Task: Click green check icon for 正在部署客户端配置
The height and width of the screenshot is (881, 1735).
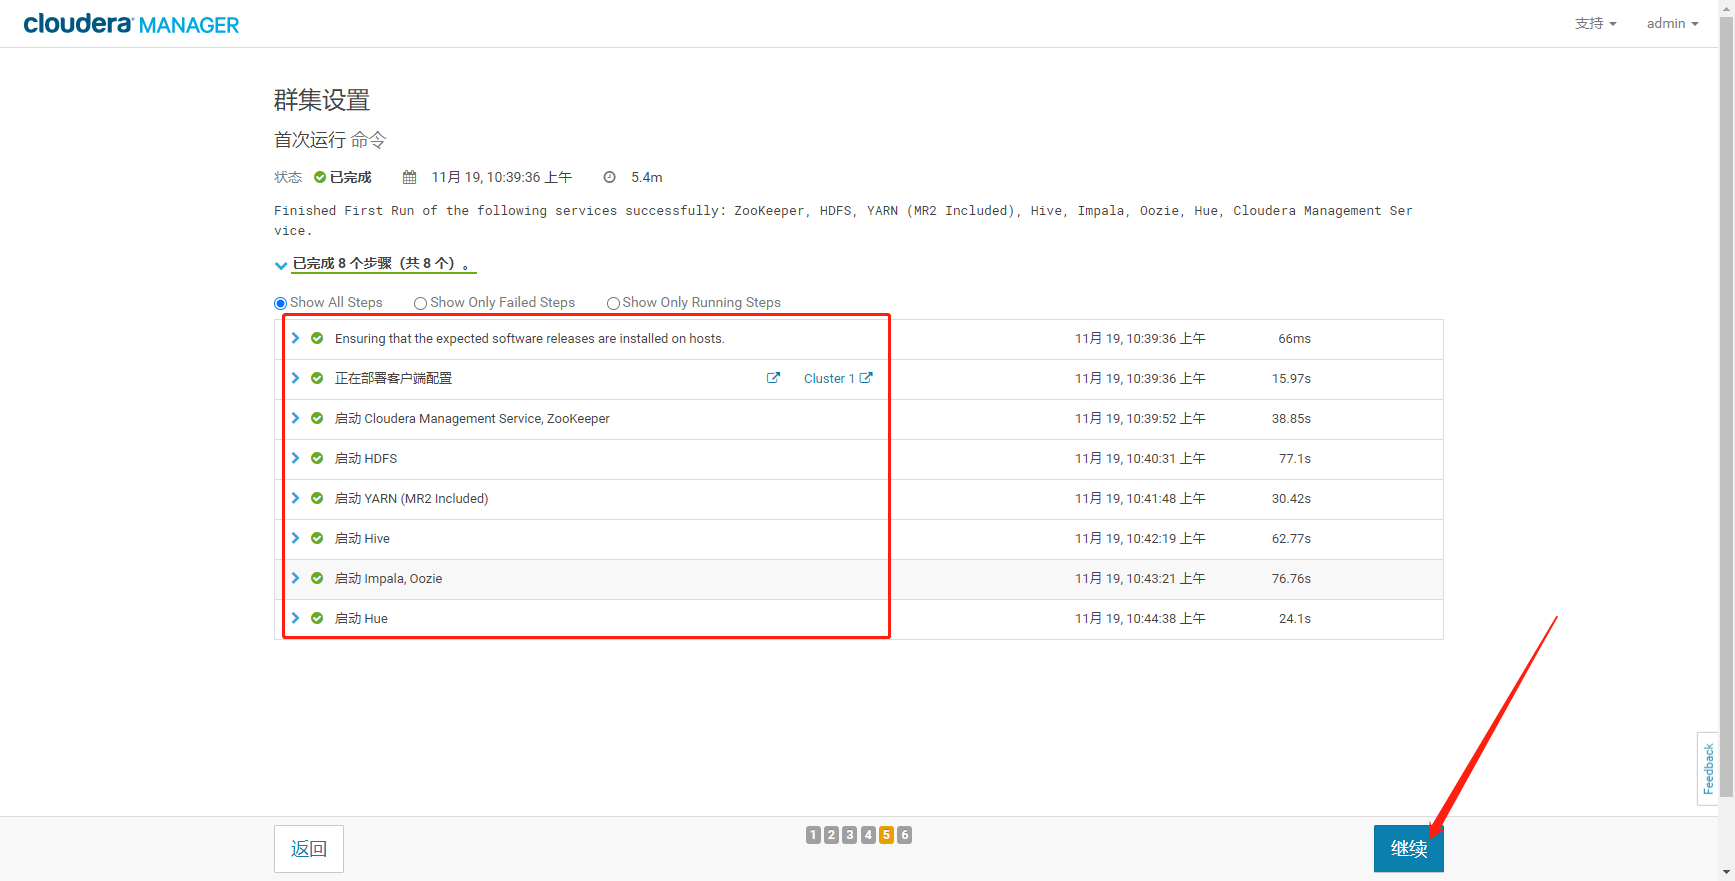Action: pos(317,378)
